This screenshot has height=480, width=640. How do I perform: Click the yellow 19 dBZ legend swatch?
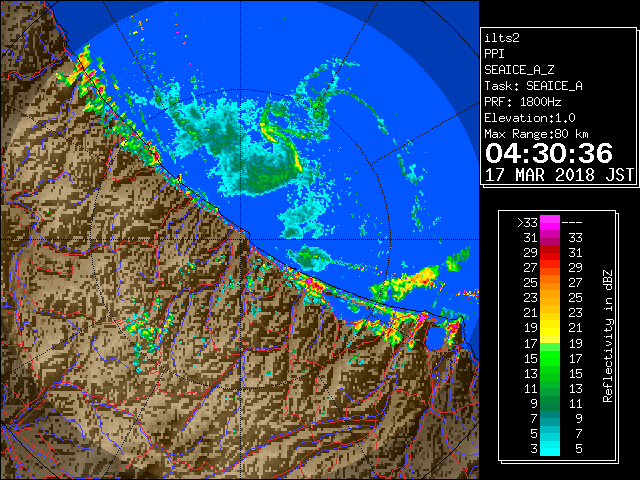point(550,328)
